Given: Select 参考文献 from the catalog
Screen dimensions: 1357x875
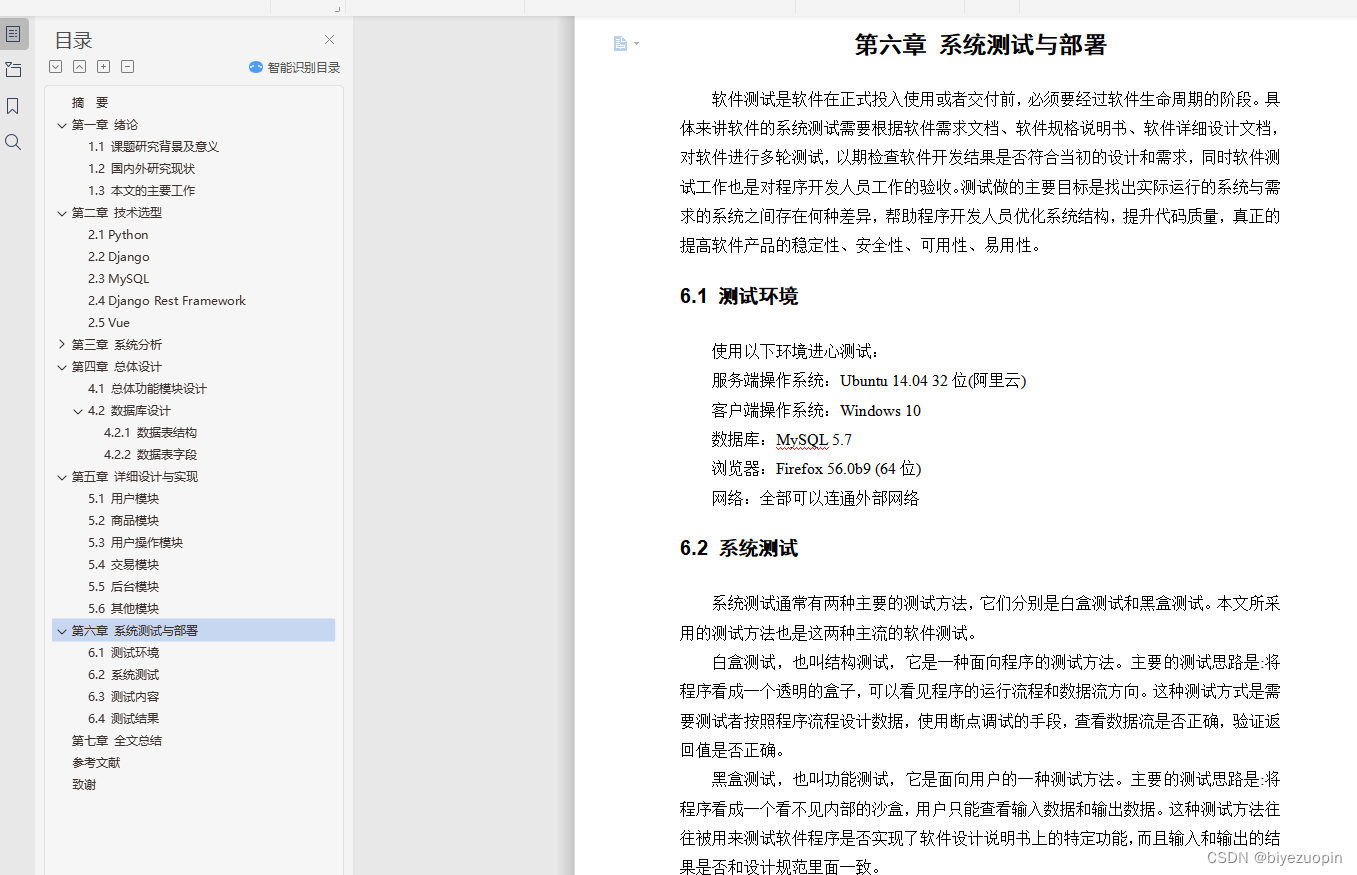Looking at the screenshot, I should pyautogui.click(x=96, y=762).
